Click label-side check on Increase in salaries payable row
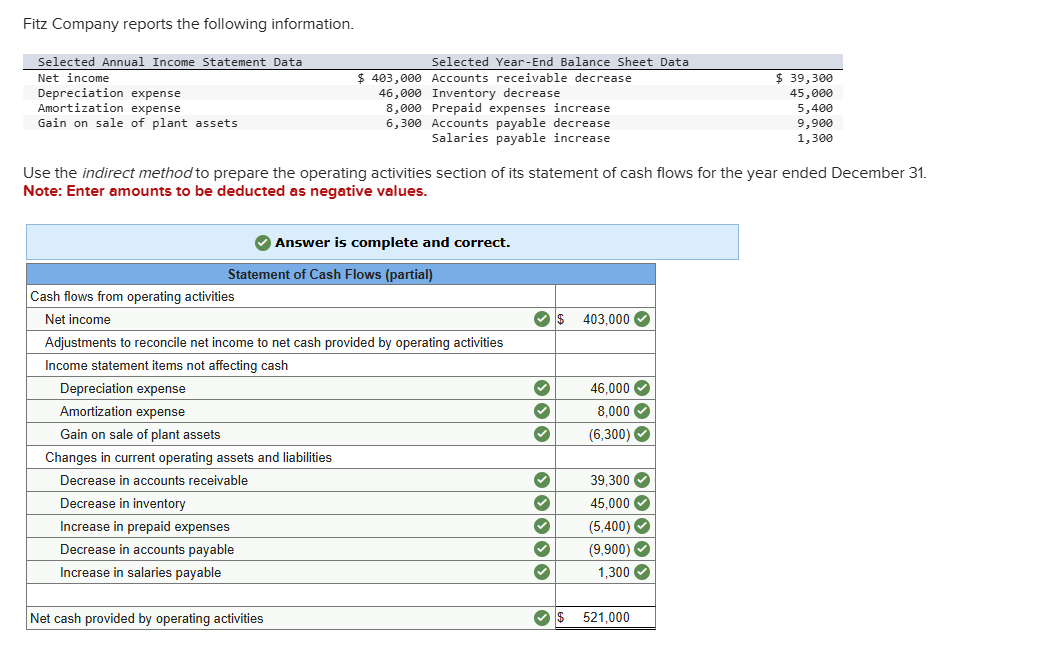The width and height of the screenshot is (1057, 645). (542, 572)
